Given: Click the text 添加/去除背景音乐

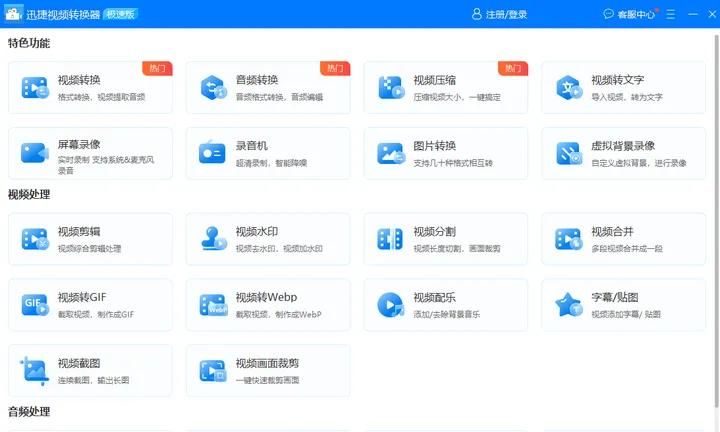Looking at the screenshot, I should 446,314.
